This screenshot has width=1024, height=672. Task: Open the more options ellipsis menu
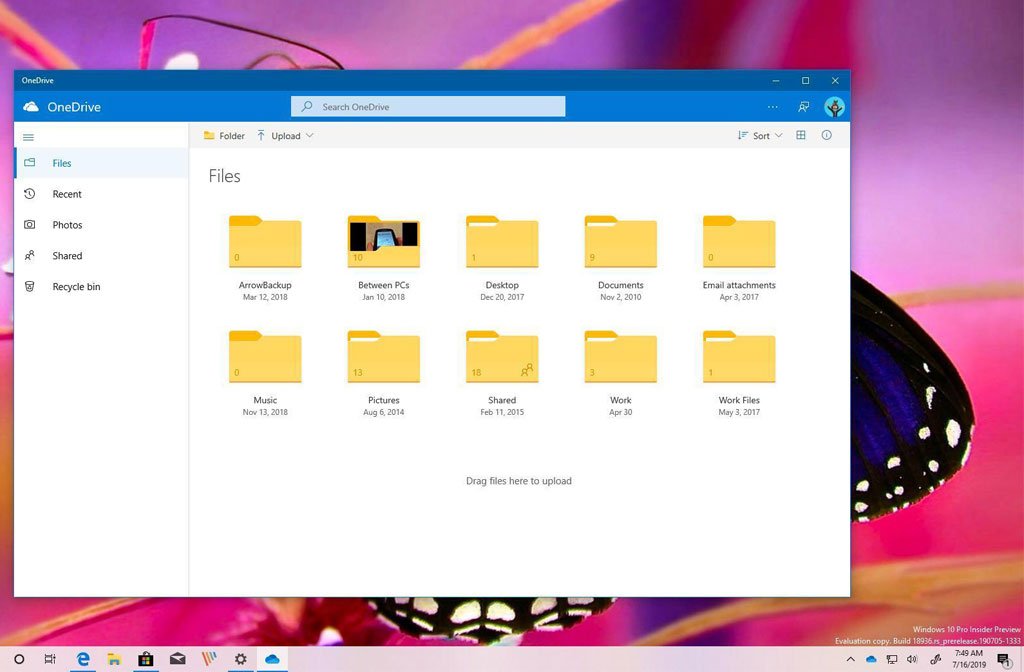[x=772, y=107]
